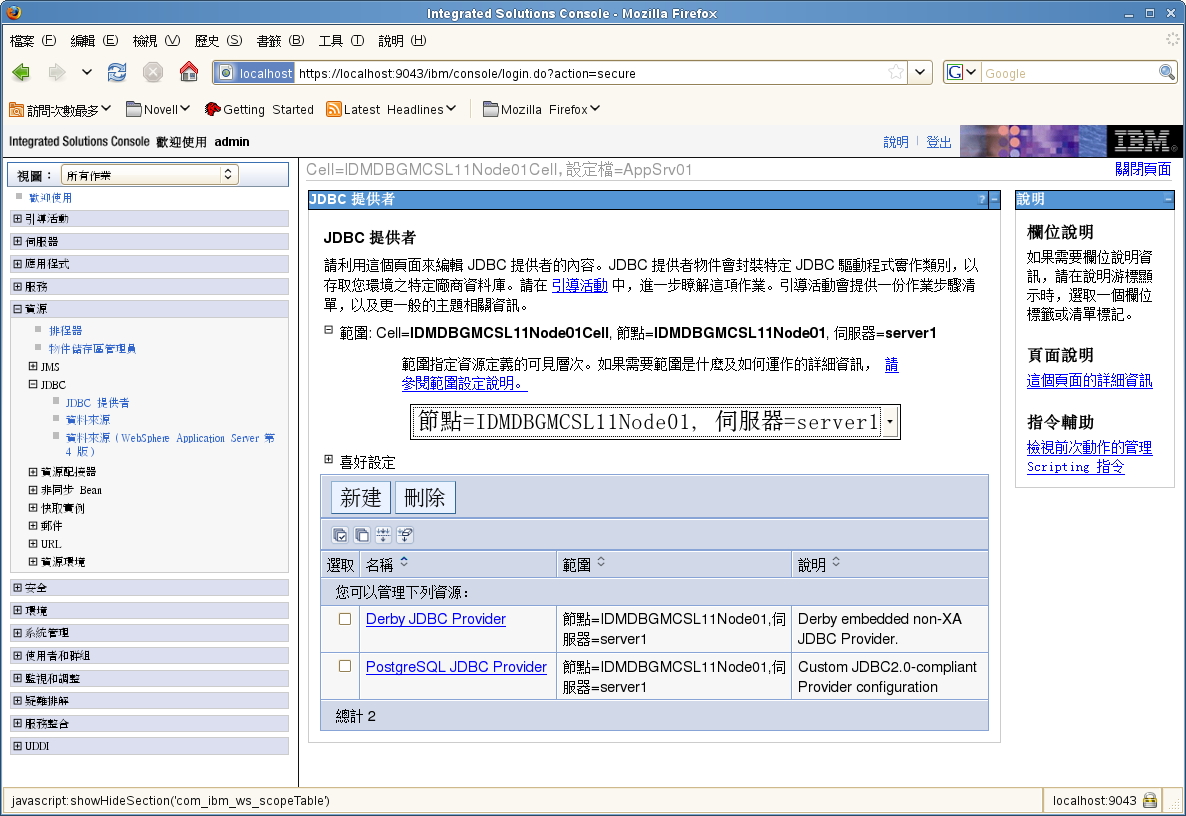Minimize the 說明 help portlet
Viewport: 1186px width, 816px height.
pyautogui.click(x=1168, y=200)
